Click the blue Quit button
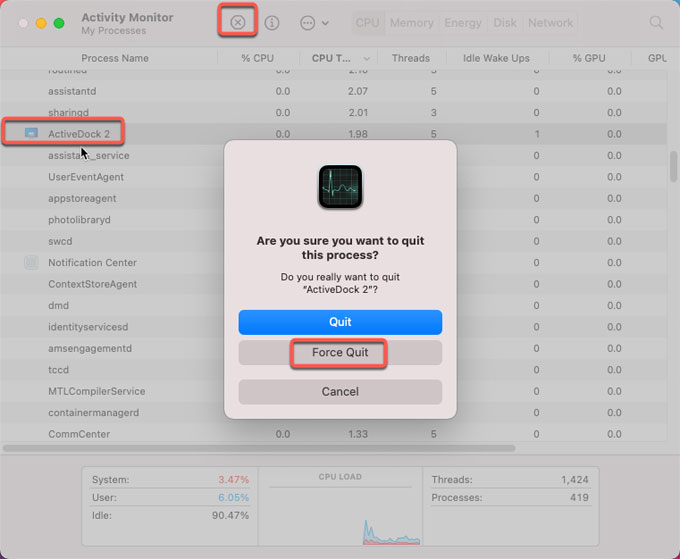Screen dimensions: 680x559 [x=340, y=322]
